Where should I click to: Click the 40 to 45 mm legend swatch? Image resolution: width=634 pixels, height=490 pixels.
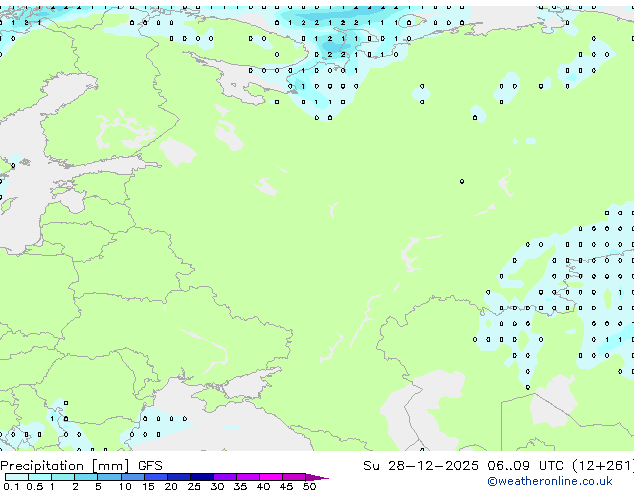271,477
